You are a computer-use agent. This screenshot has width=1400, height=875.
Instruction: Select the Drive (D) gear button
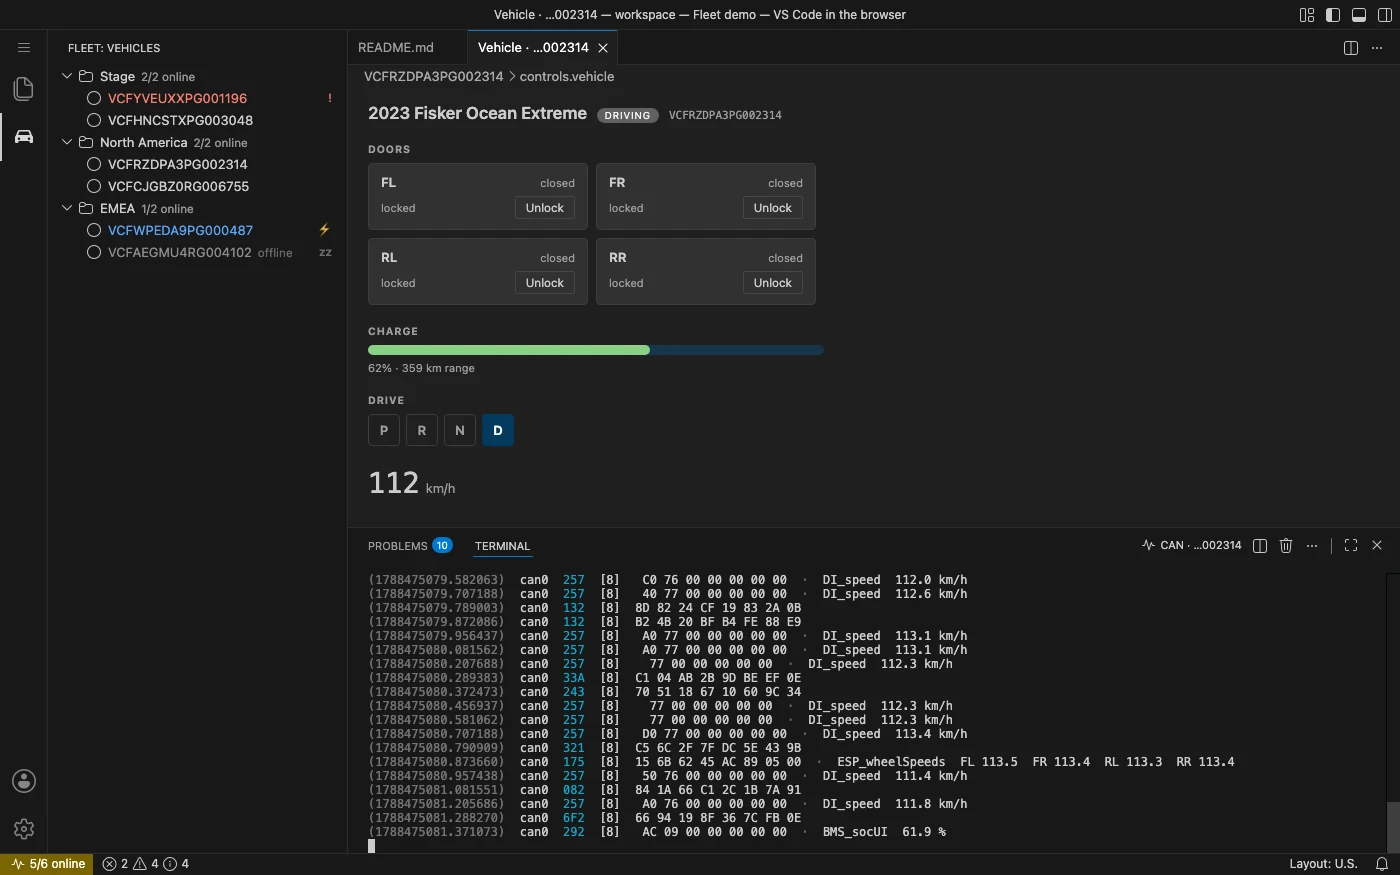pos(498,430)
